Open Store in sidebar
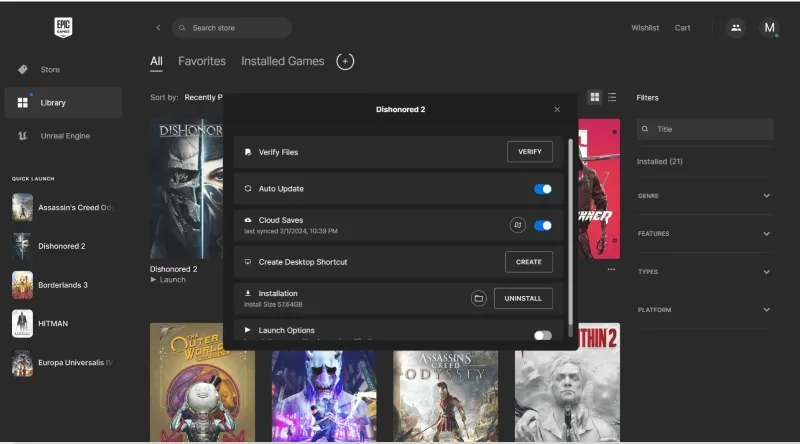Image resolution: width=800 pixels, height=444 pixels. [63, 69]
